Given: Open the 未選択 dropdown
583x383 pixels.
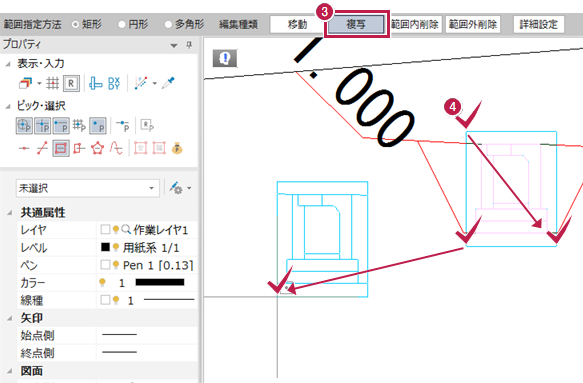Looking at the screenshot, I should (x=88, y=188).
